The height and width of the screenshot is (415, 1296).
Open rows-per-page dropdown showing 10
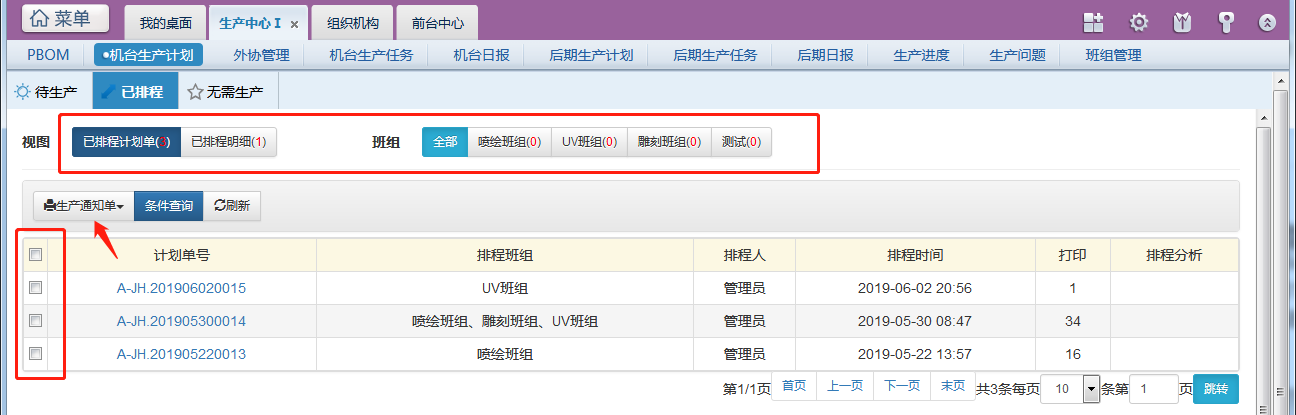coord(1070,388)
